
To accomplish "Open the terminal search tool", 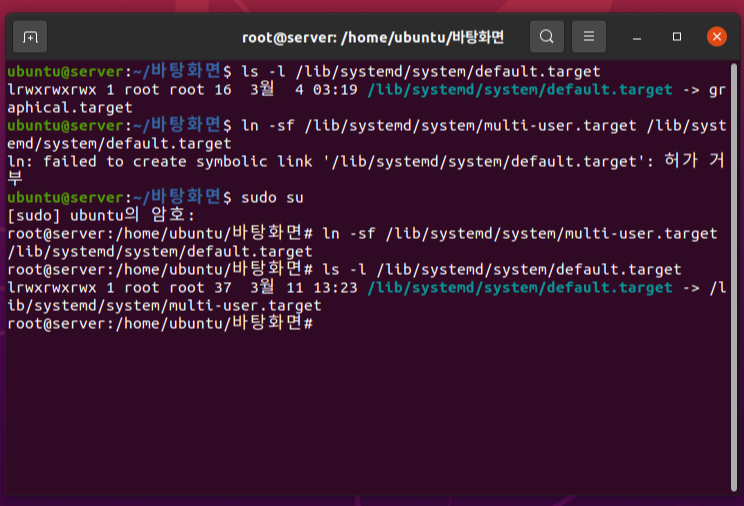I will coord(547,37).
